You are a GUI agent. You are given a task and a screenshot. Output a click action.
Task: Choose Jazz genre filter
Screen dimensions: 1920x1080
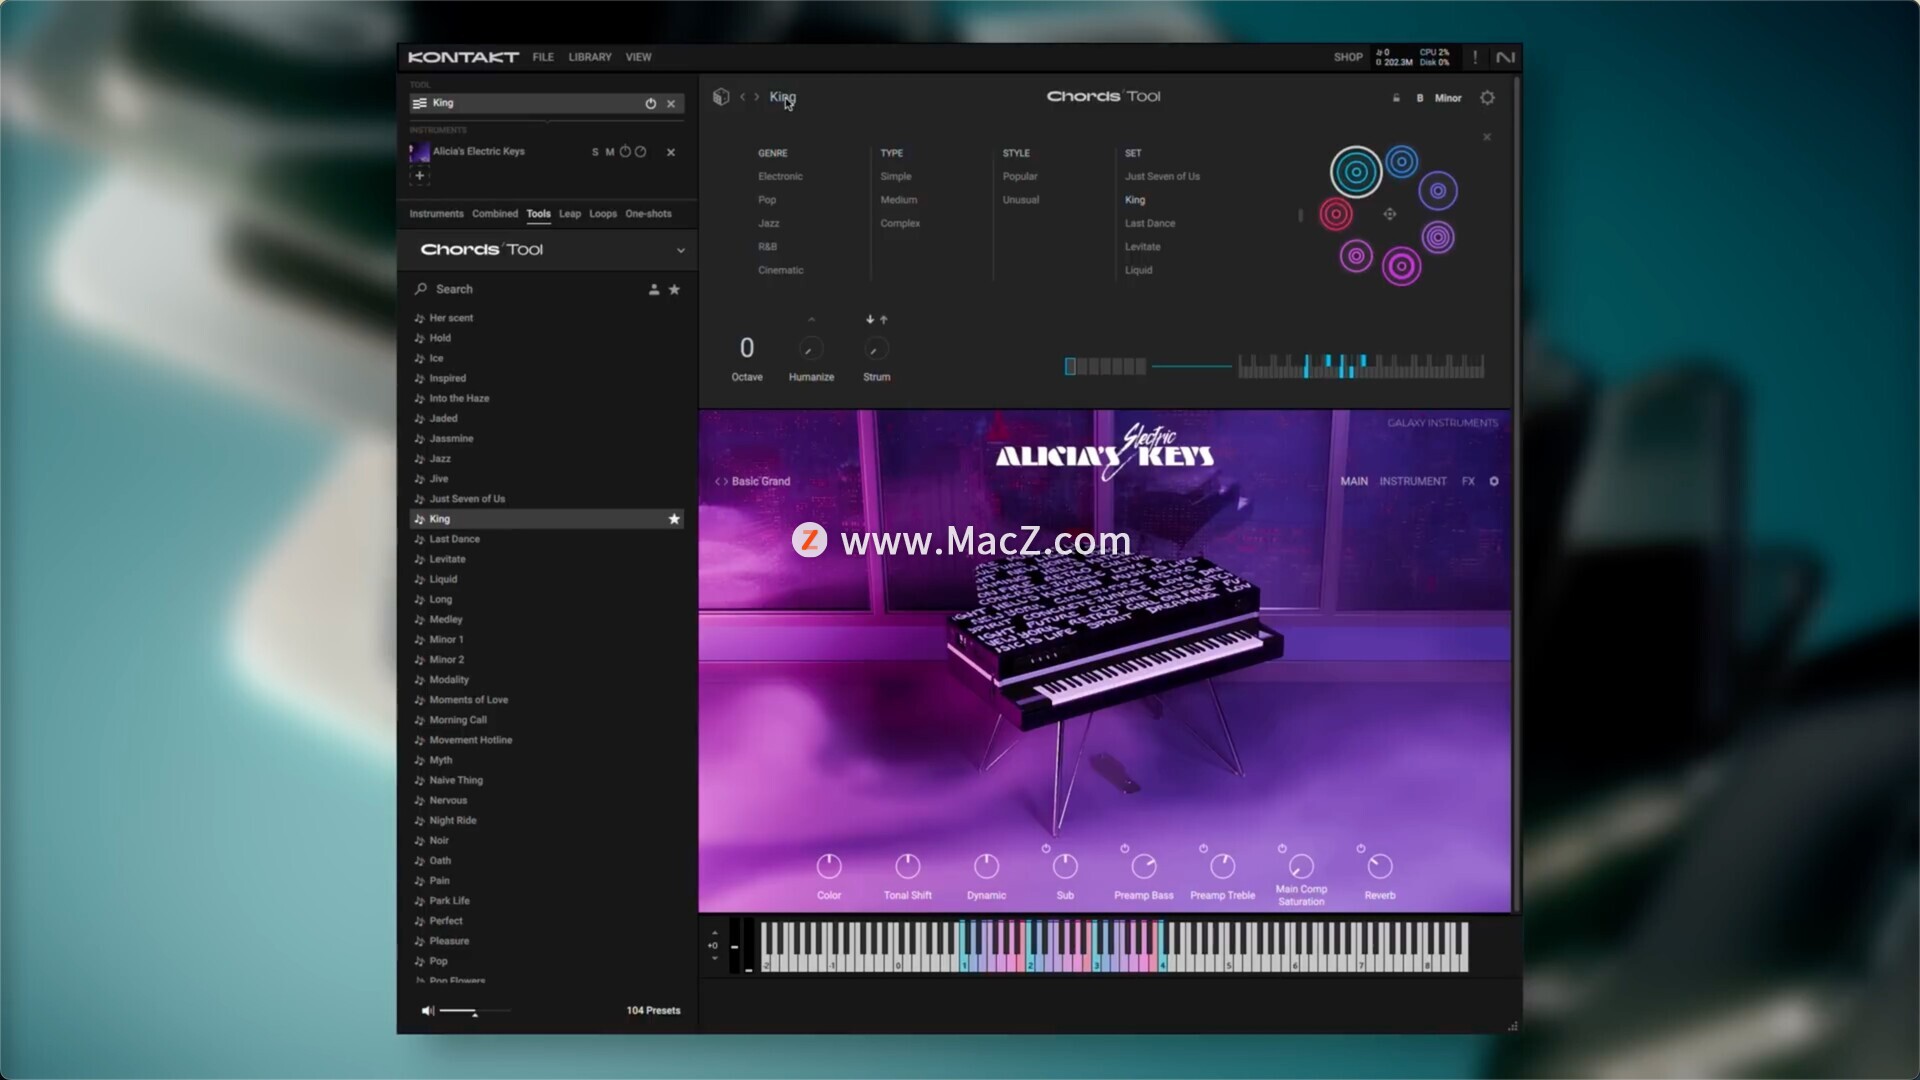(x=768, y=223)
